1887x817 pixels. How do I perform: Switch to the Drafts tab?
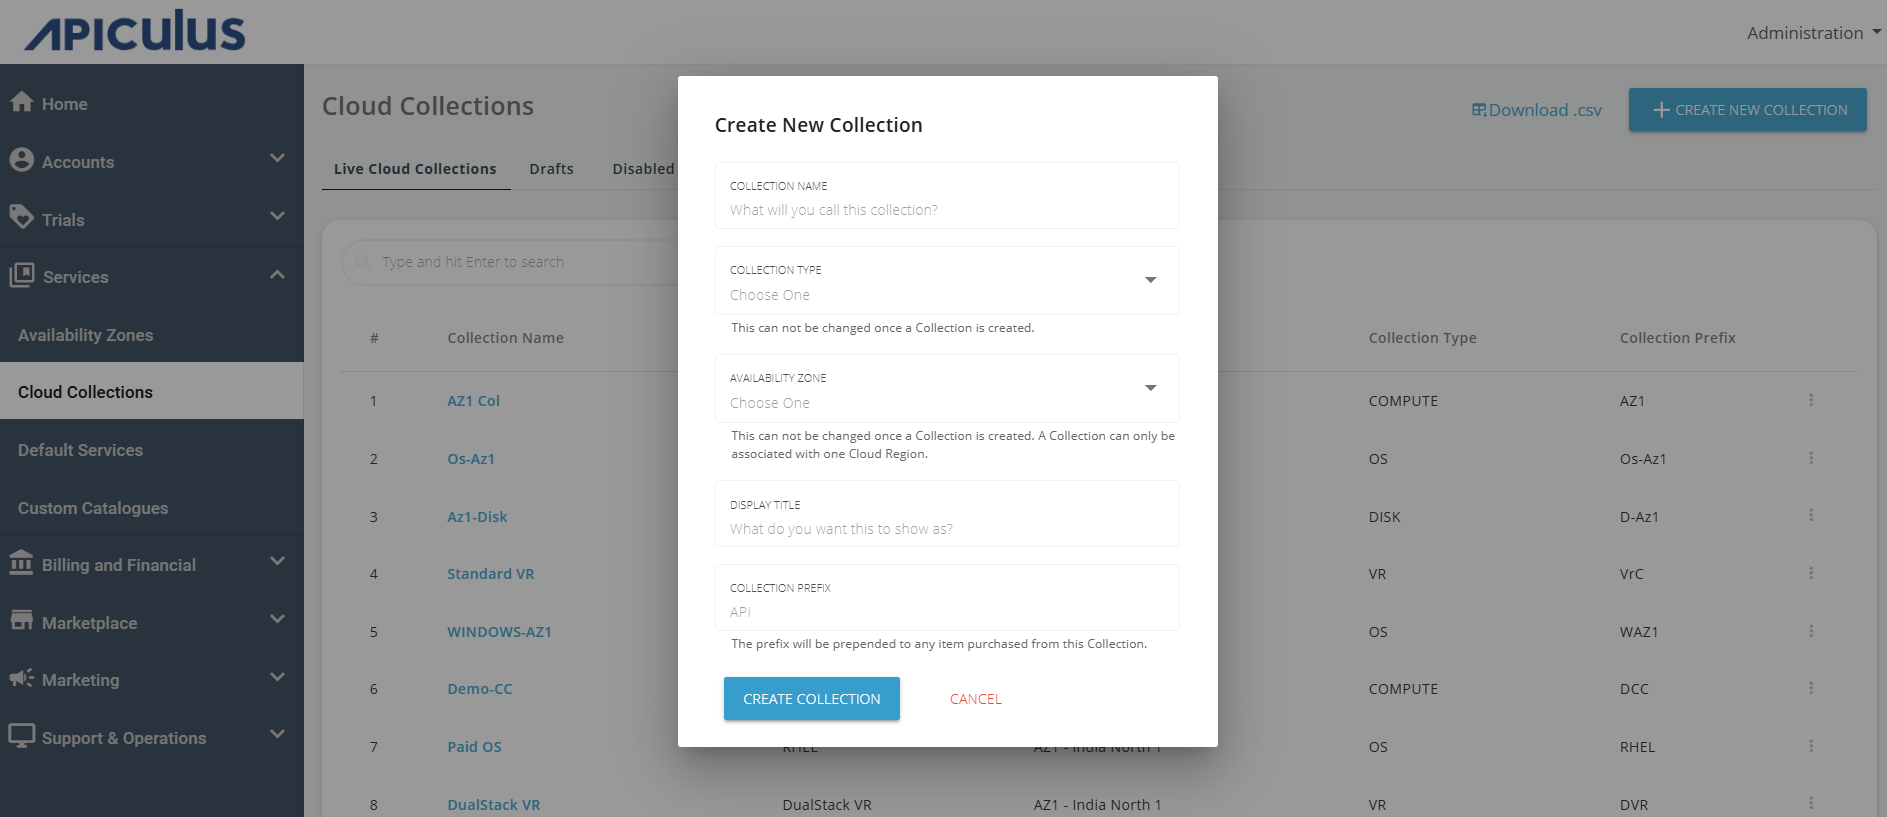(x=551, y=169)
